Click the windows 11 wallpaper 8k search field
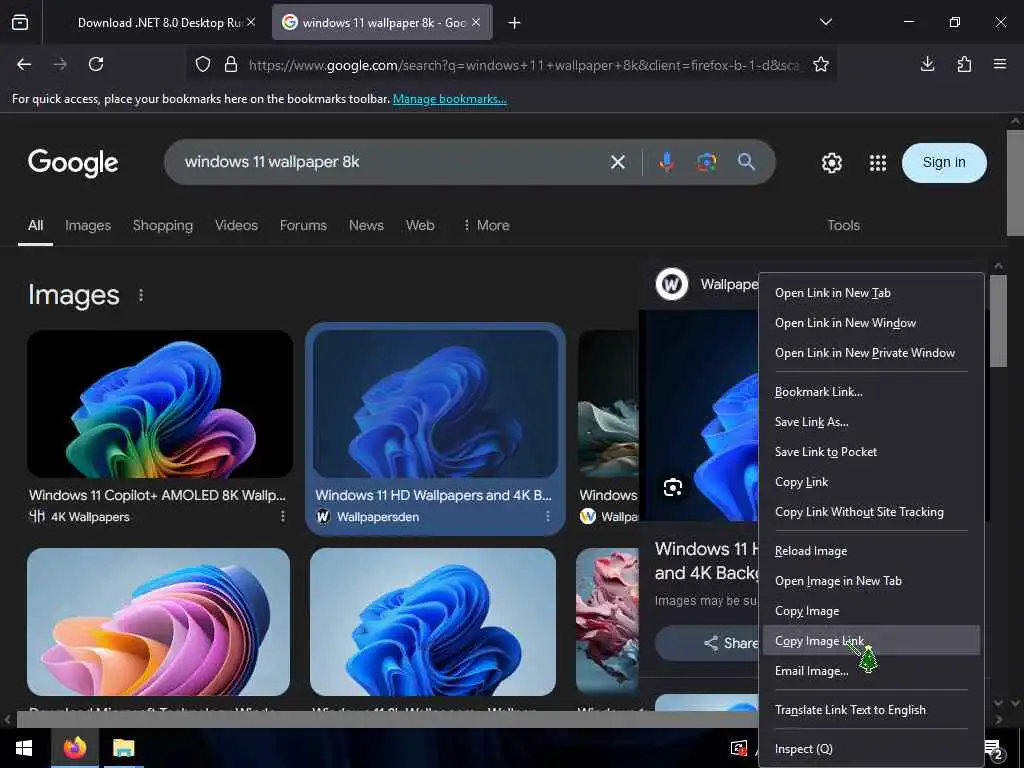 [392, 162]
